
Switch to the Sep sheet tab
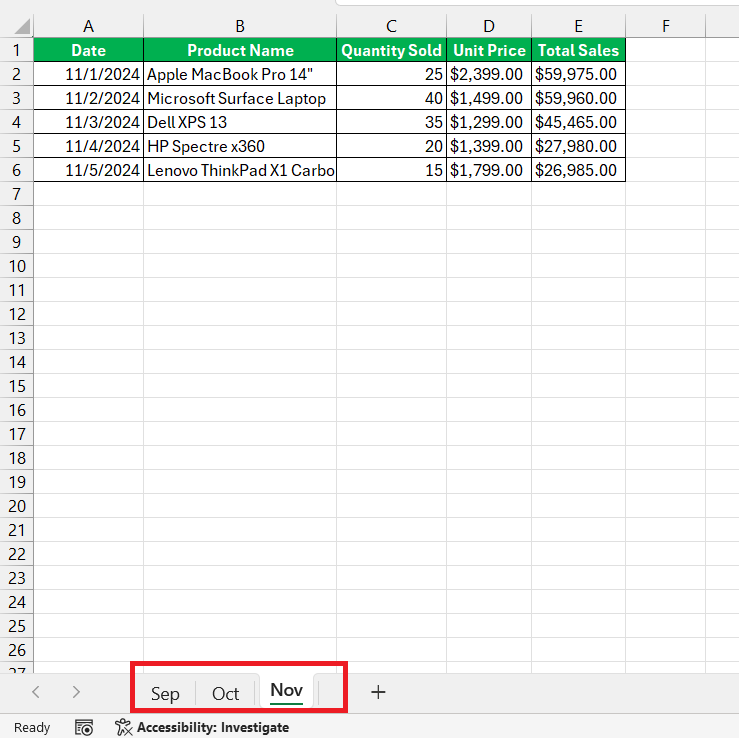(x=165, y=693)
